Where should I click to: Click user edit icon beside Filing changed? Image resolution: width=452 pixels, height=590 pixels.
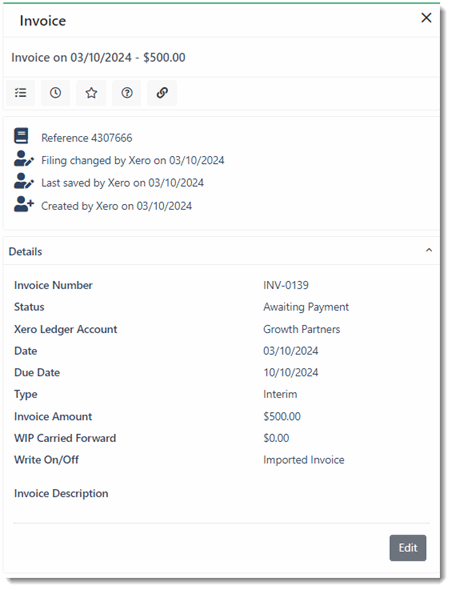tap(24, 159)
